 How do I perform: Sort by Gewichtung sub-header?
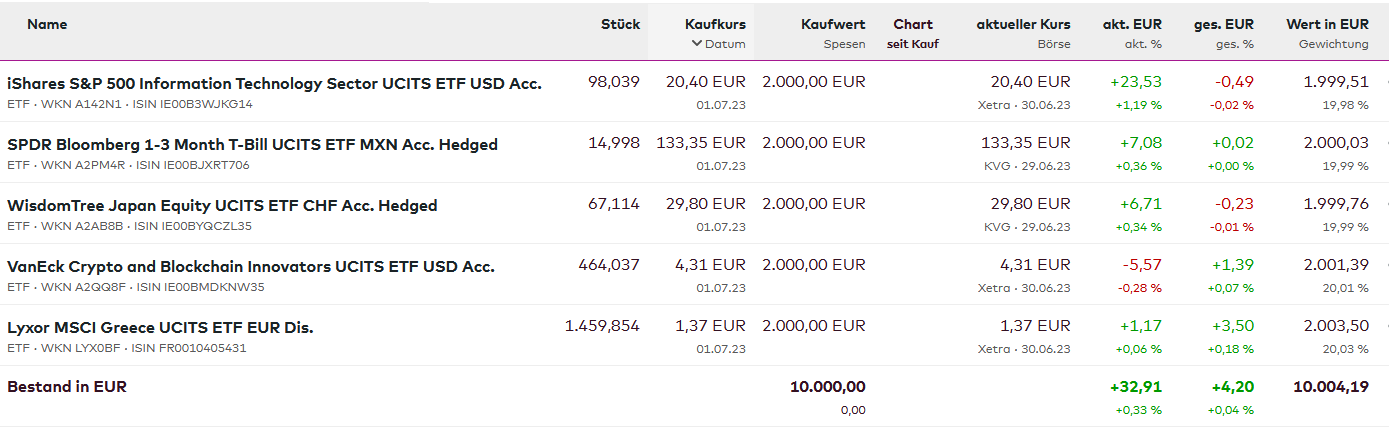[x=1333, y=44]
